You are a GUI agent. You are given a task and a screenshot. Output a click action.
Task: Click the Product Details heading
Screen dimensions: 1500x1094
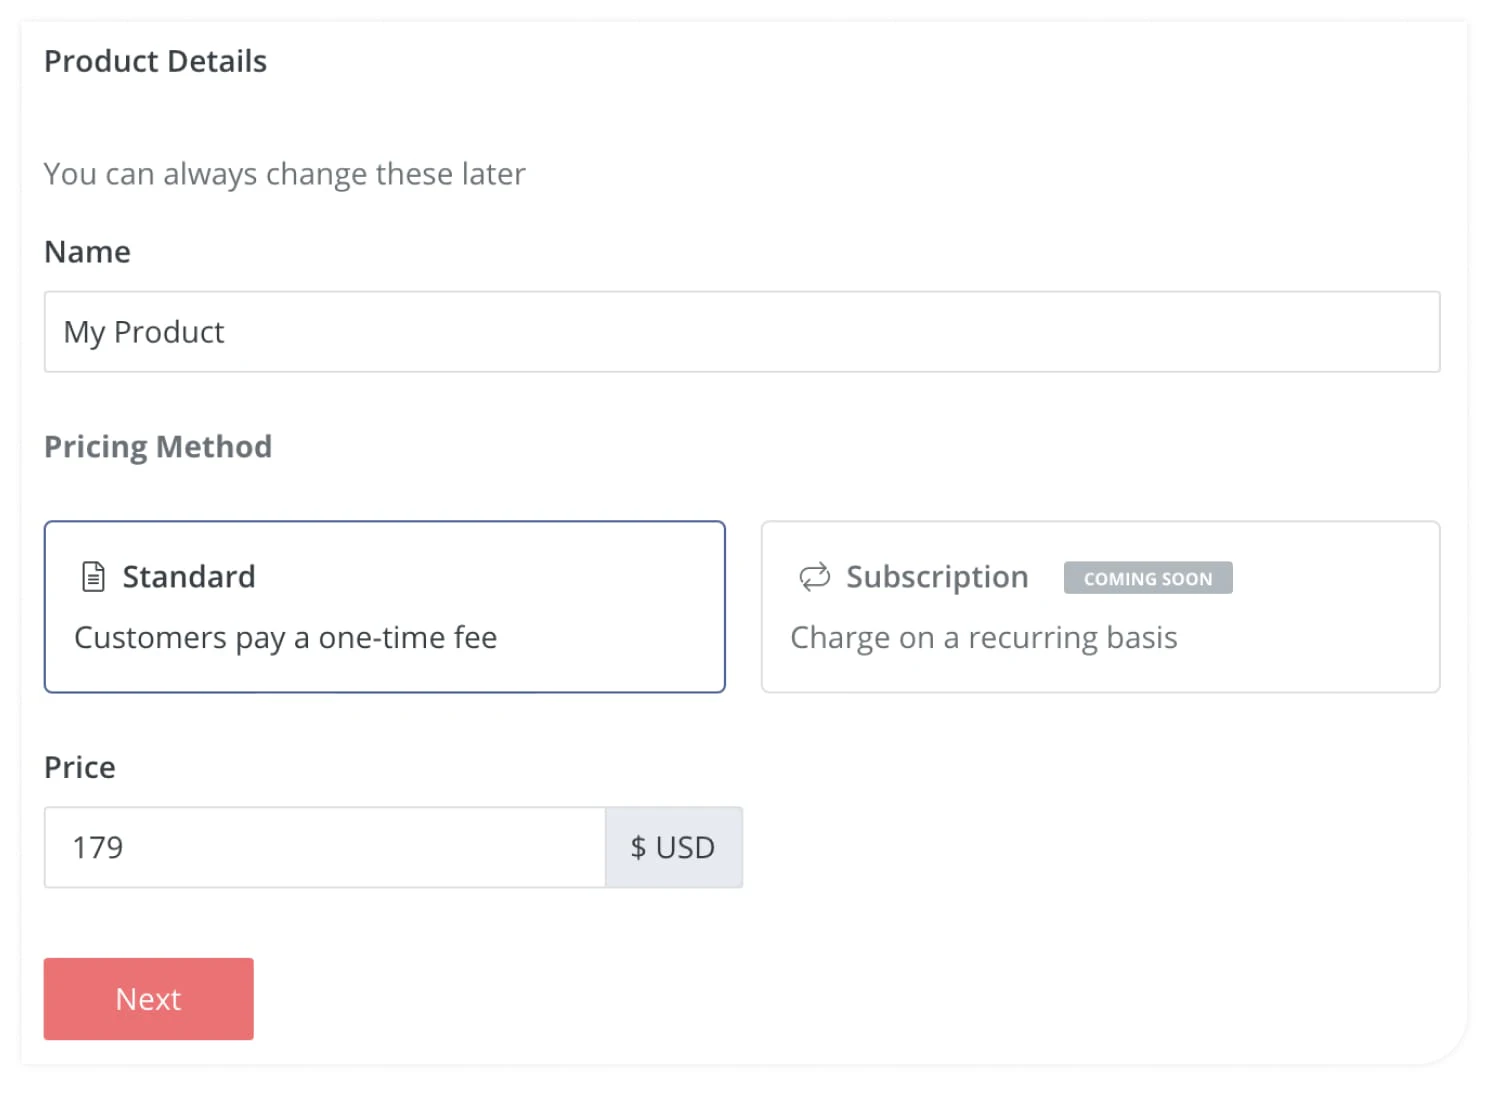pyautogui.click(x=155, y=61)
